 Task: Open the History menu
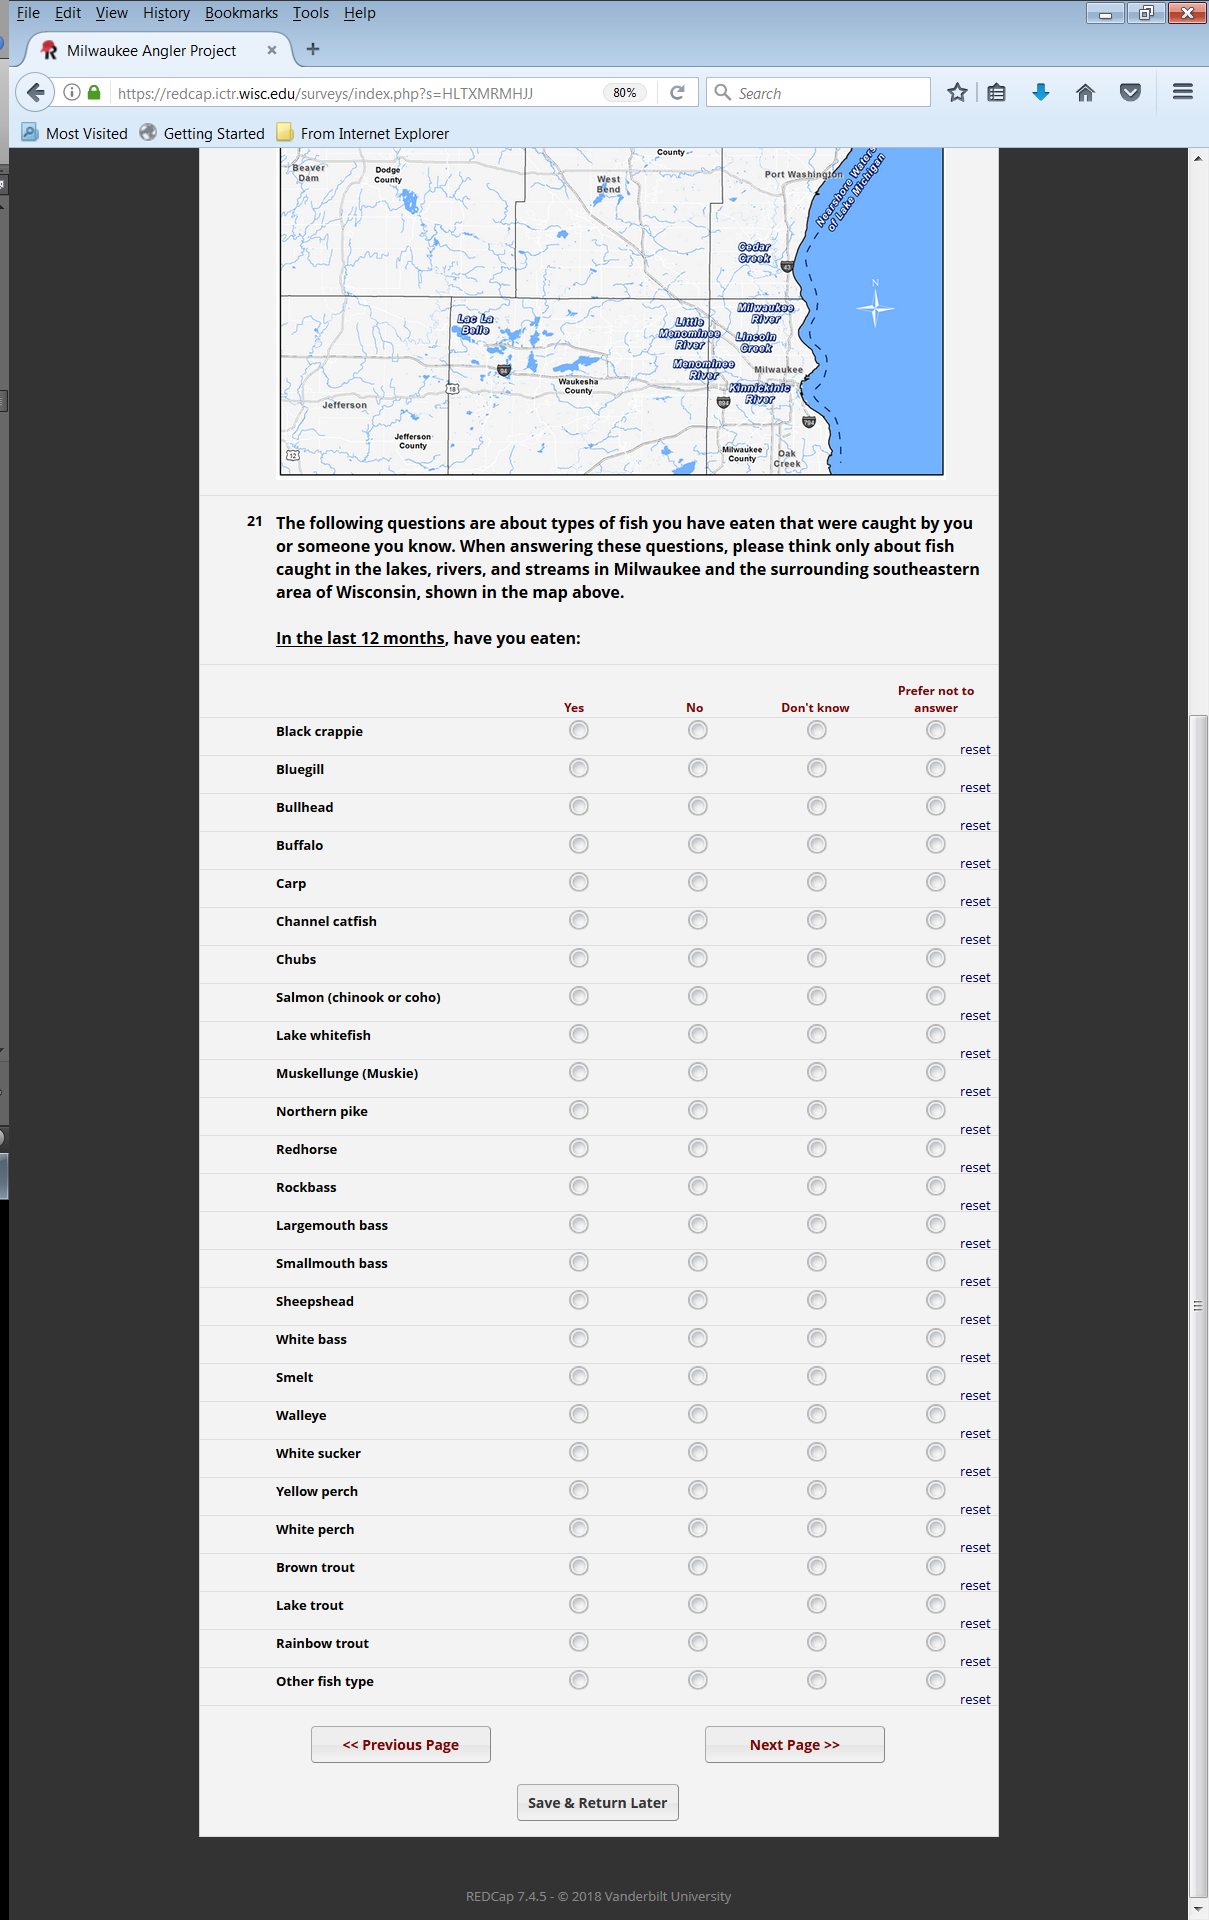pos(166,13)
